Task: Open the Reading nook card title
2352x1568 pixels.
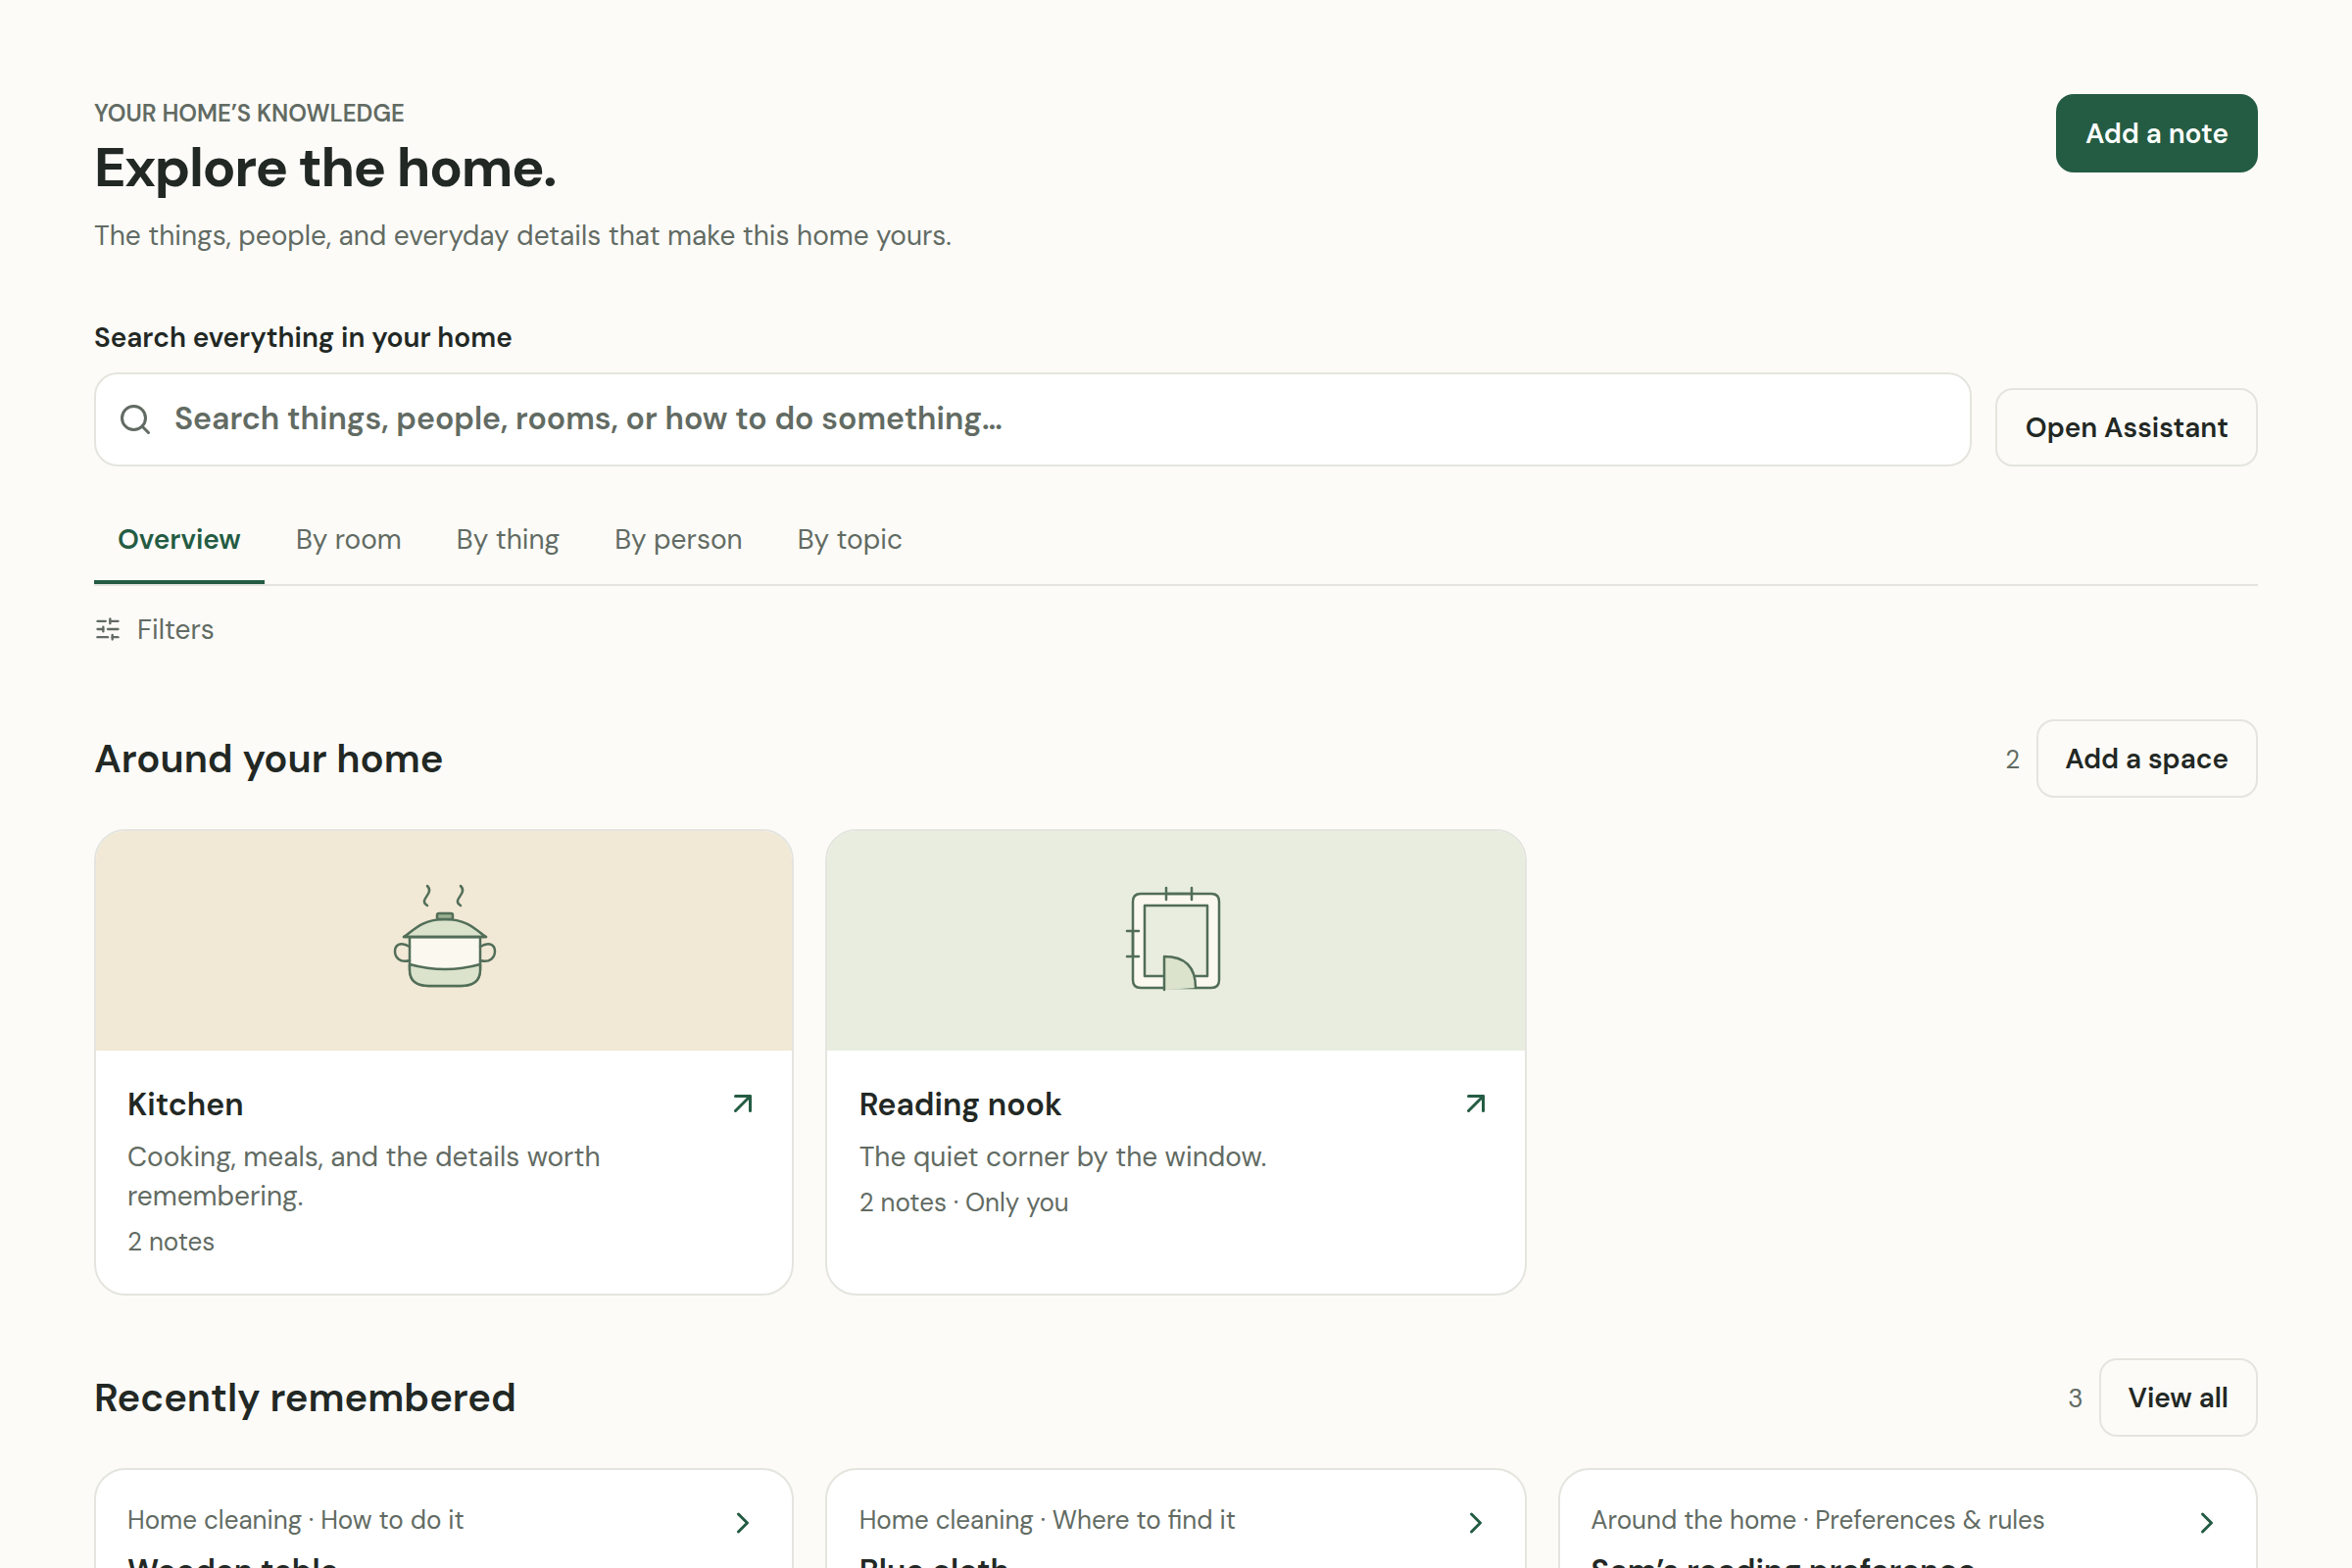Action: (959, 1104)
